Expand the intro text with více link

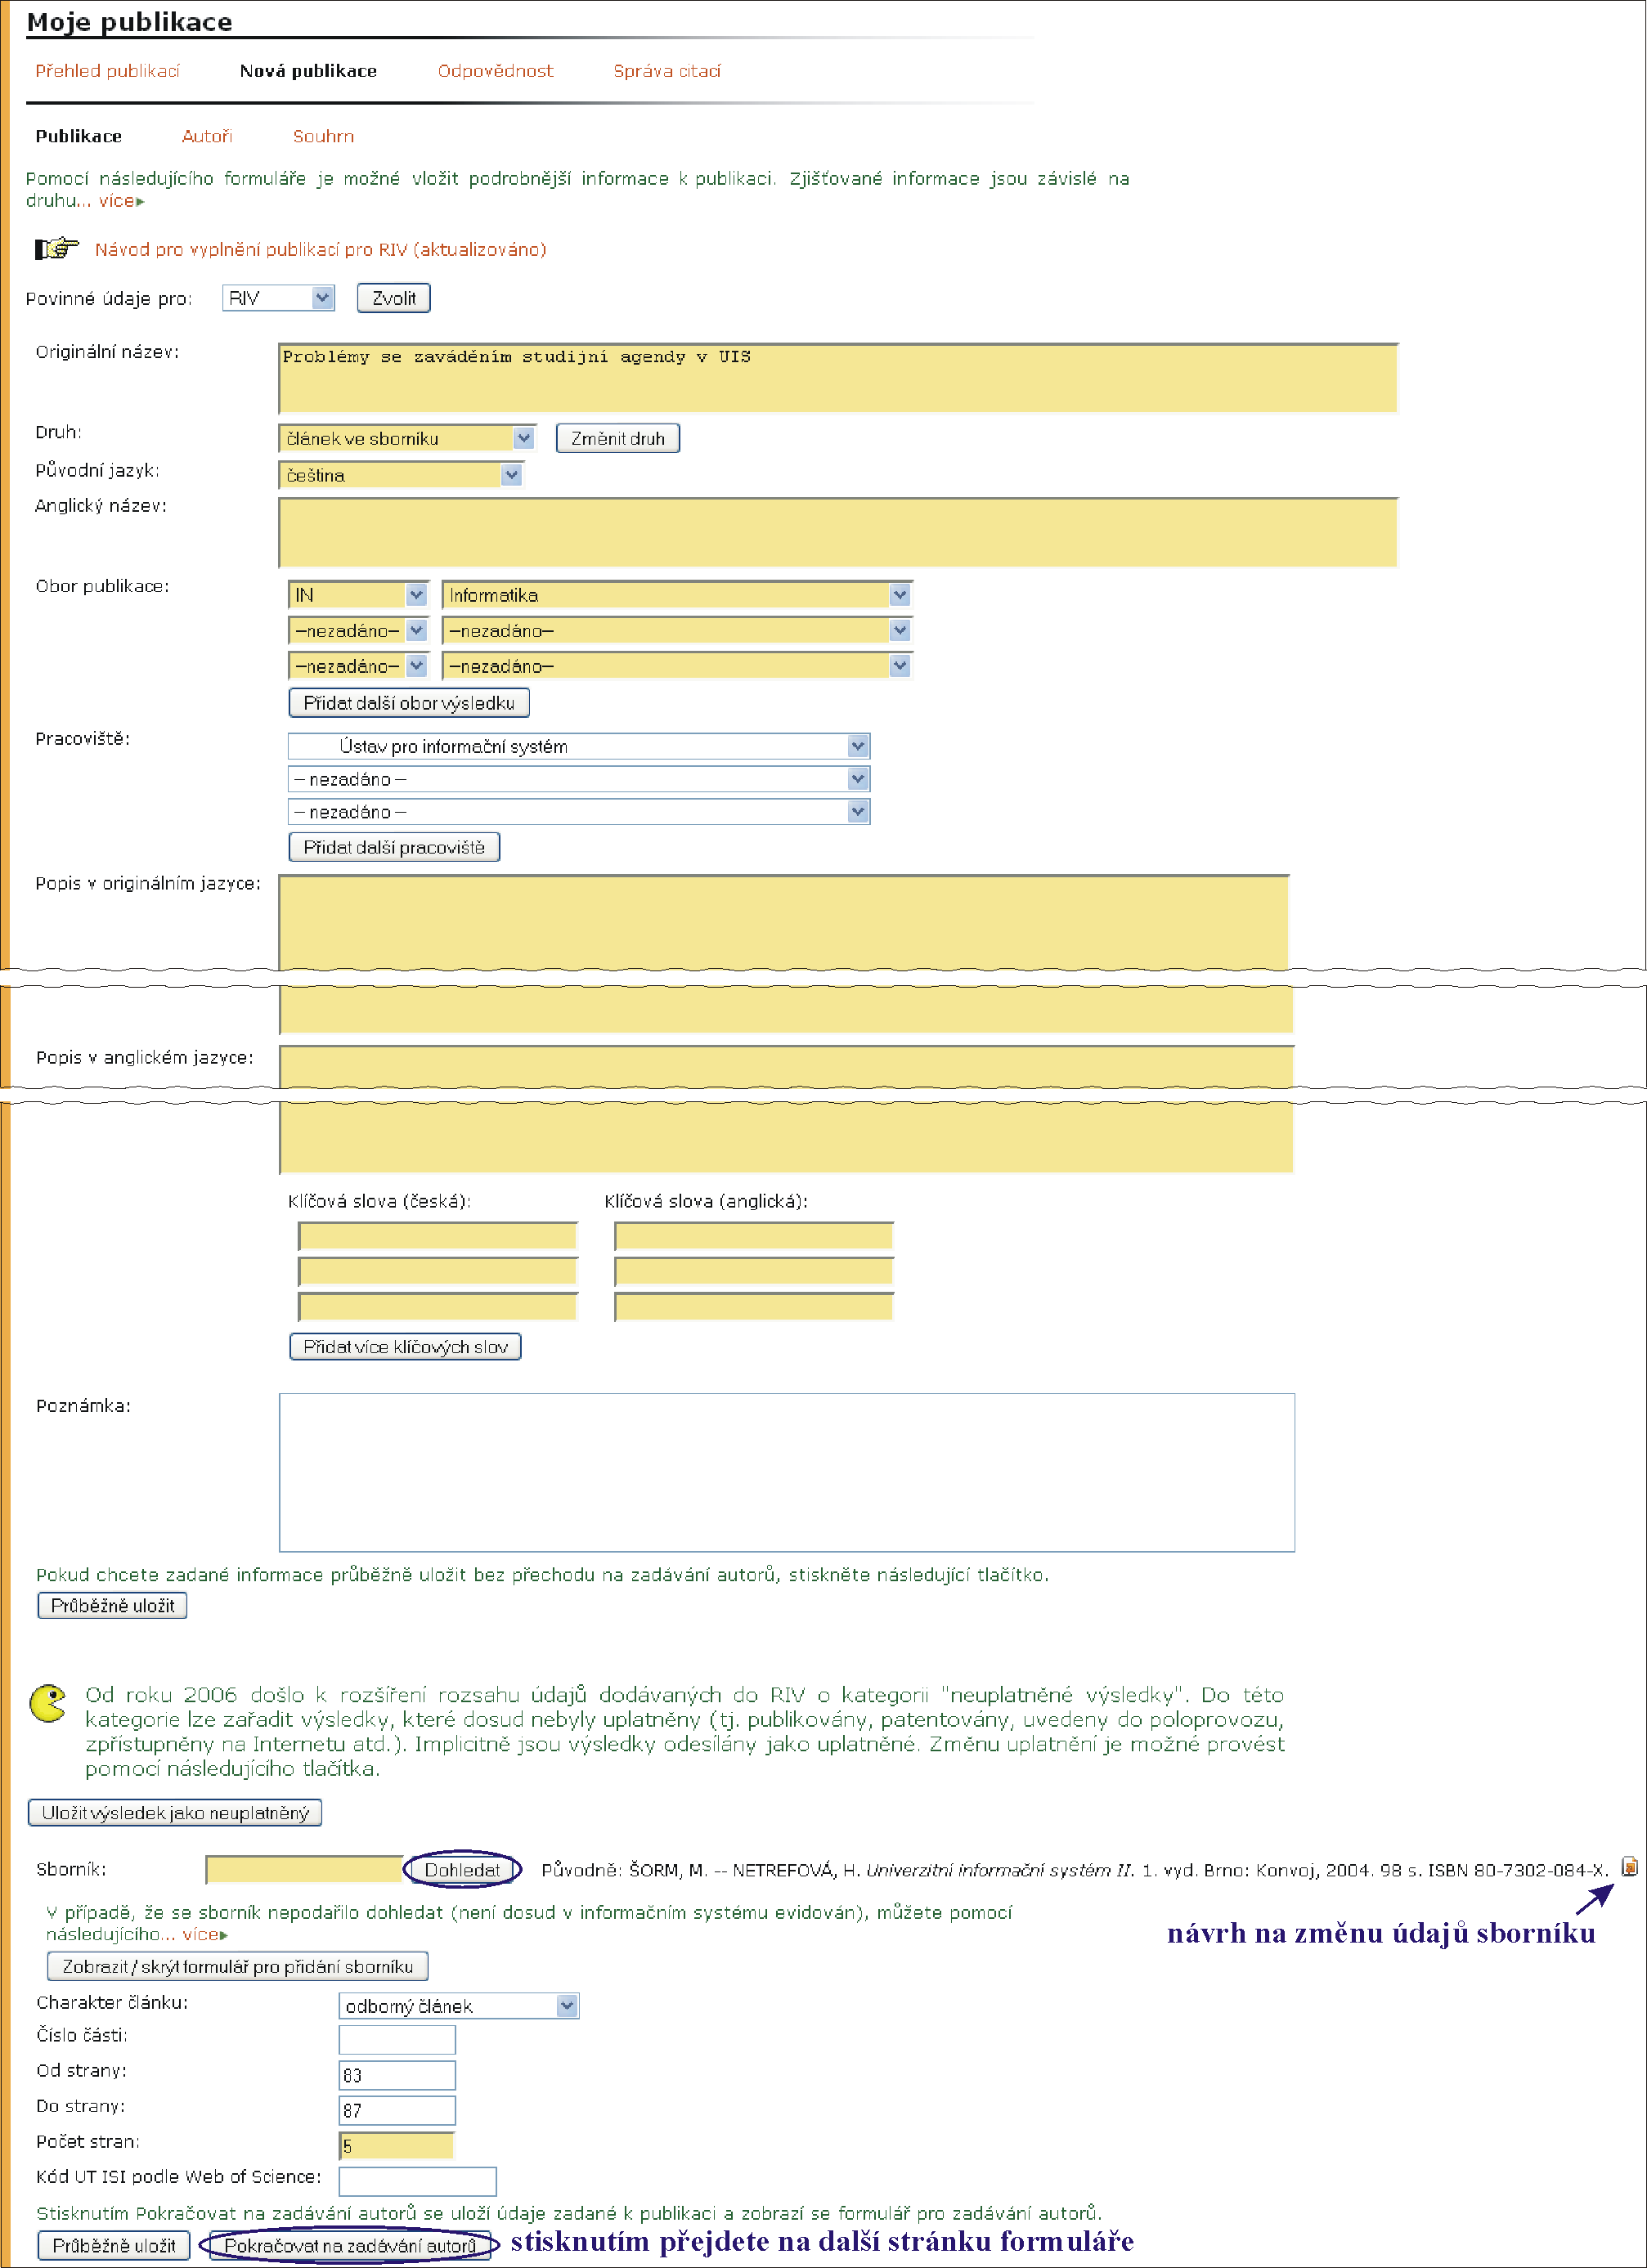121,201
